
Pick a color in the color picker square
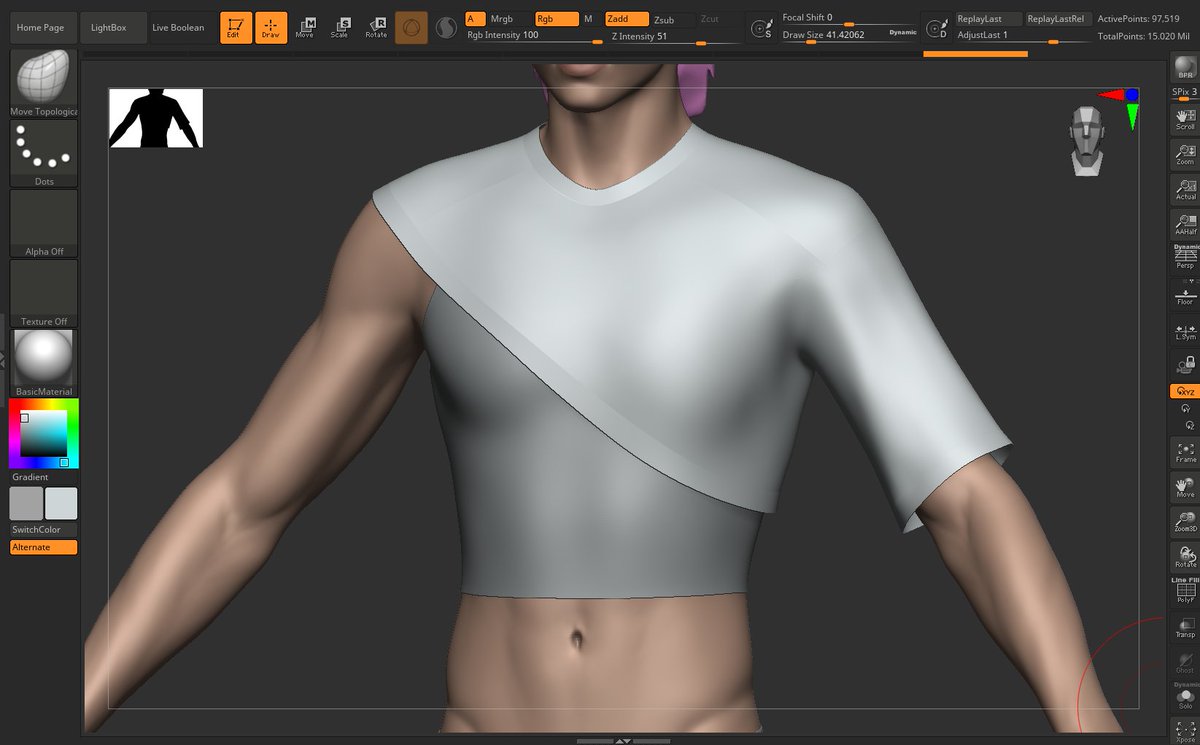pos(44,433)
